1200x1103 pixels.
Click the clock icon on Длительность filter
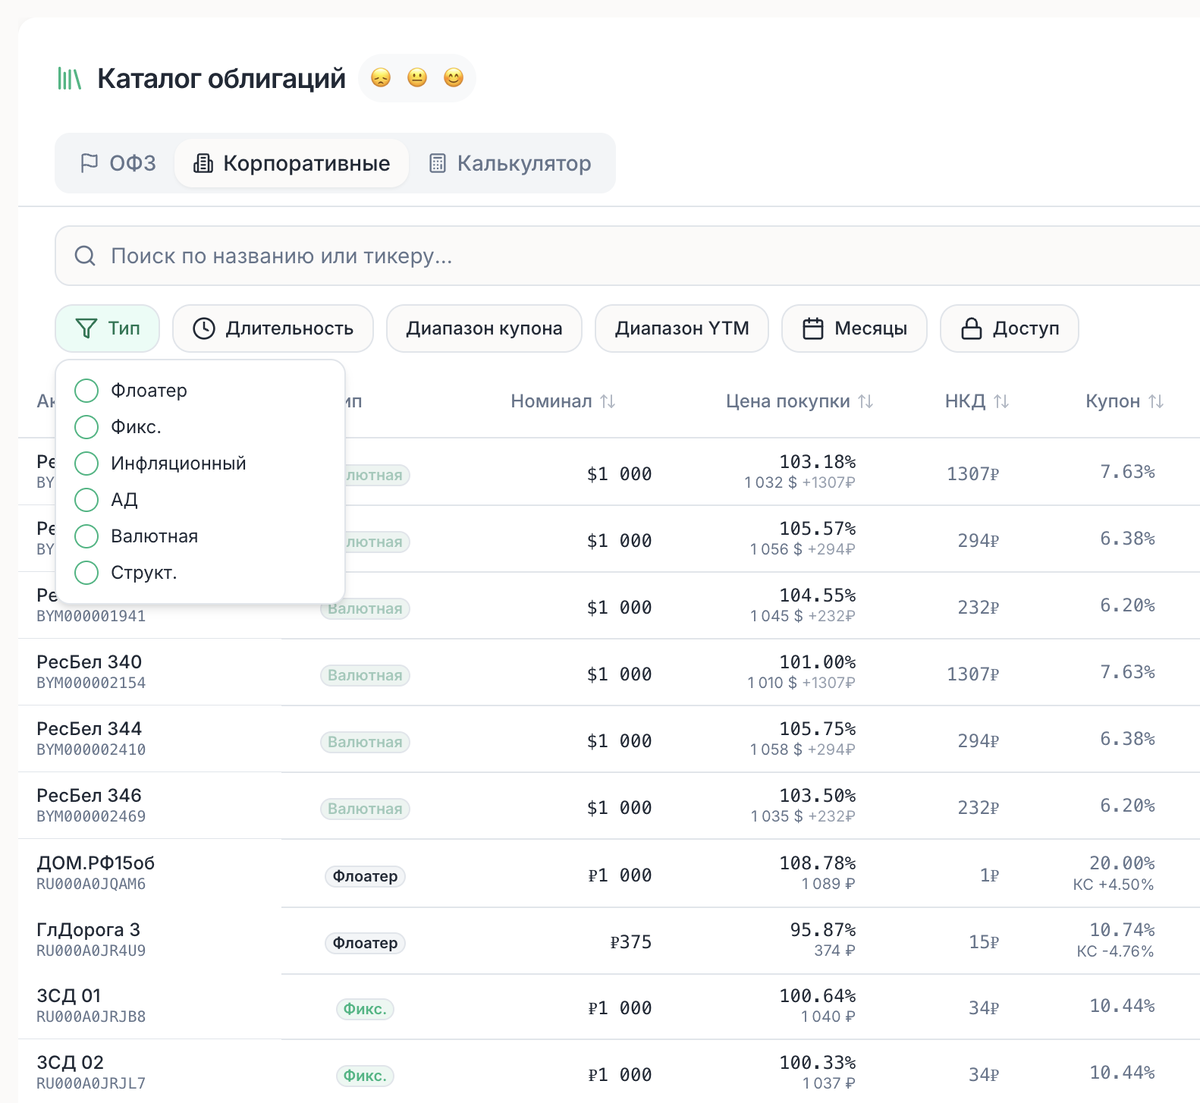205,328
